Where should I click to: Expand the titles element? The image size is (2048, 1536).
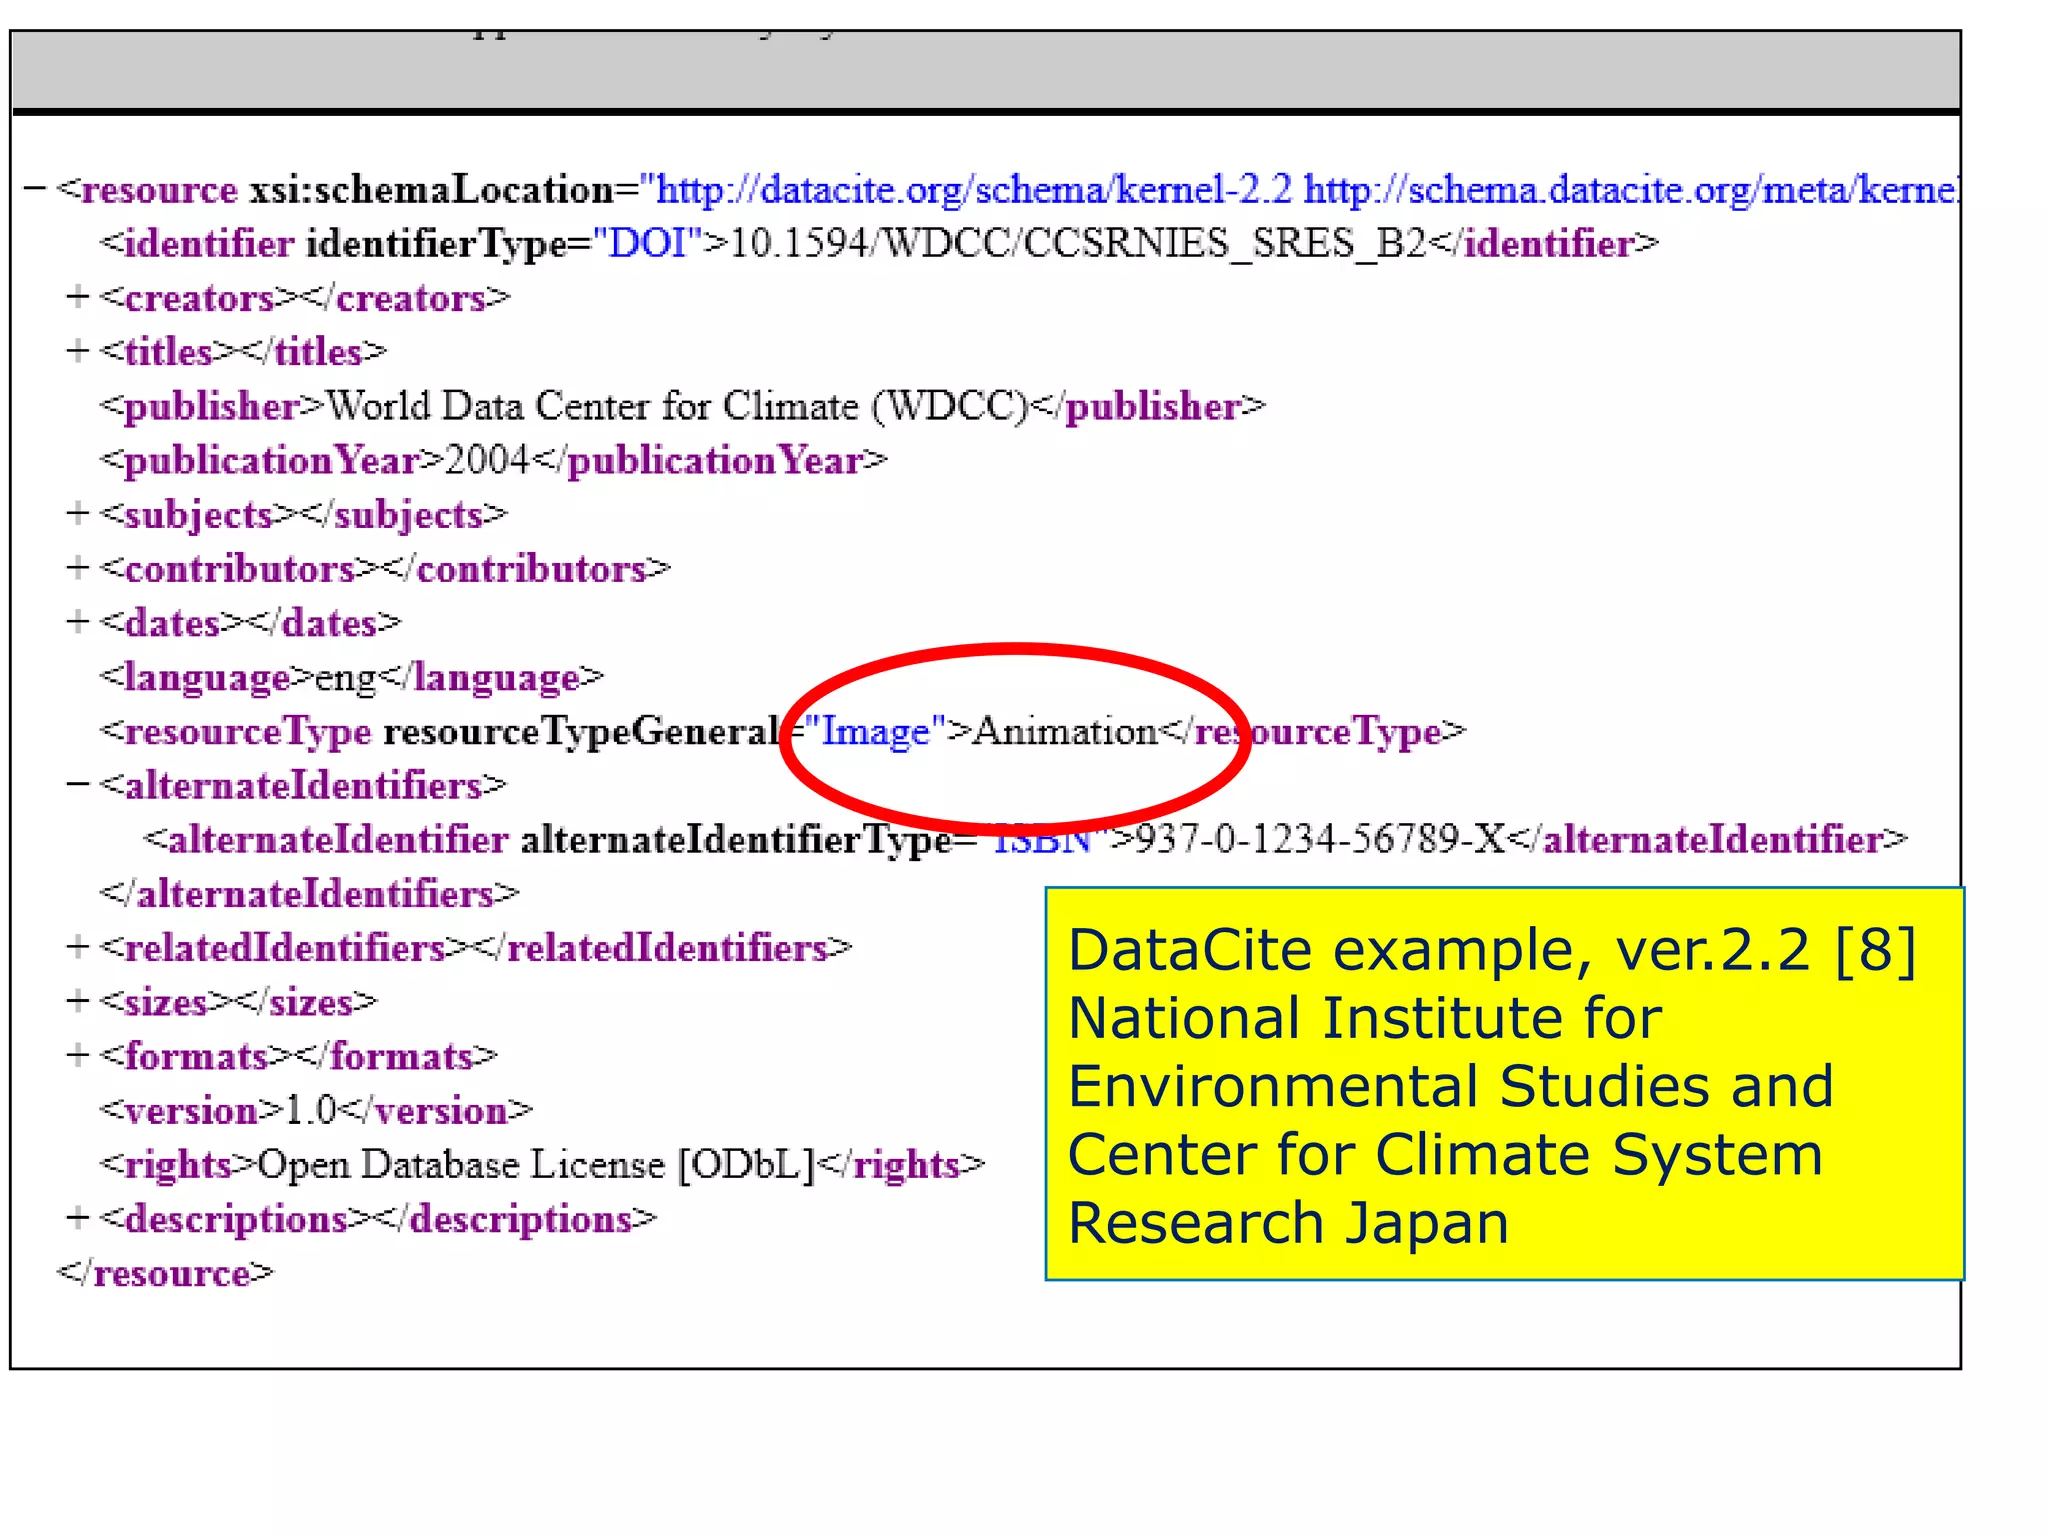click(78, 351)
